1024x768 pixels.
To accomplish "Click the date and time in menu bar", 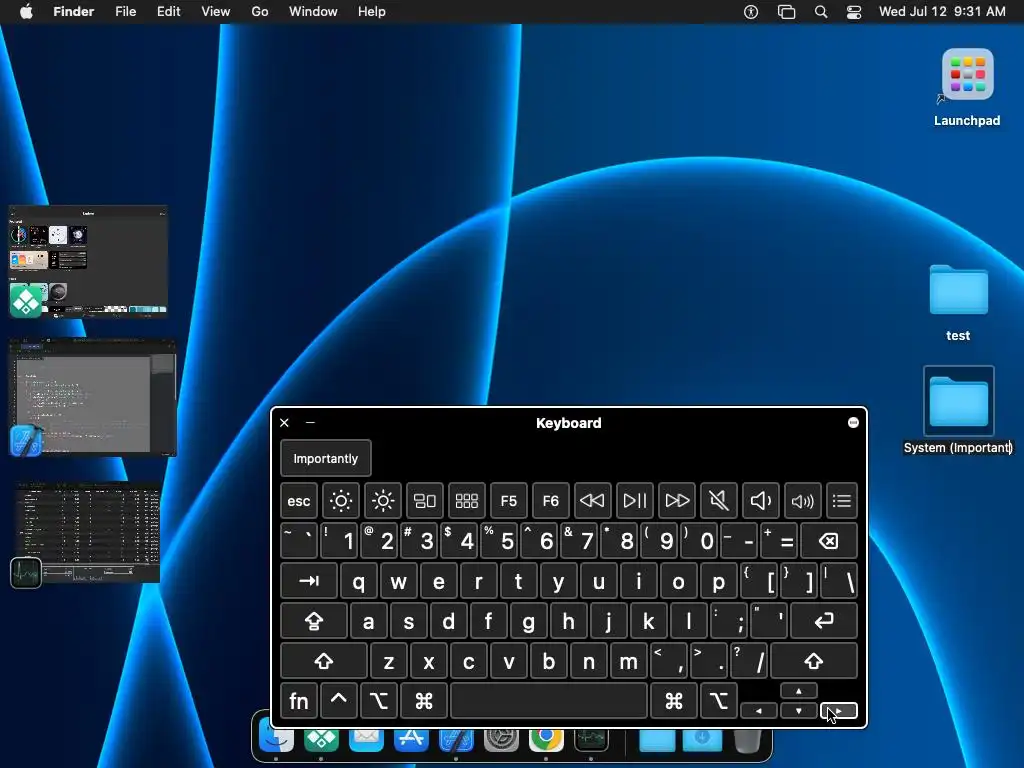I will [942, 12].
